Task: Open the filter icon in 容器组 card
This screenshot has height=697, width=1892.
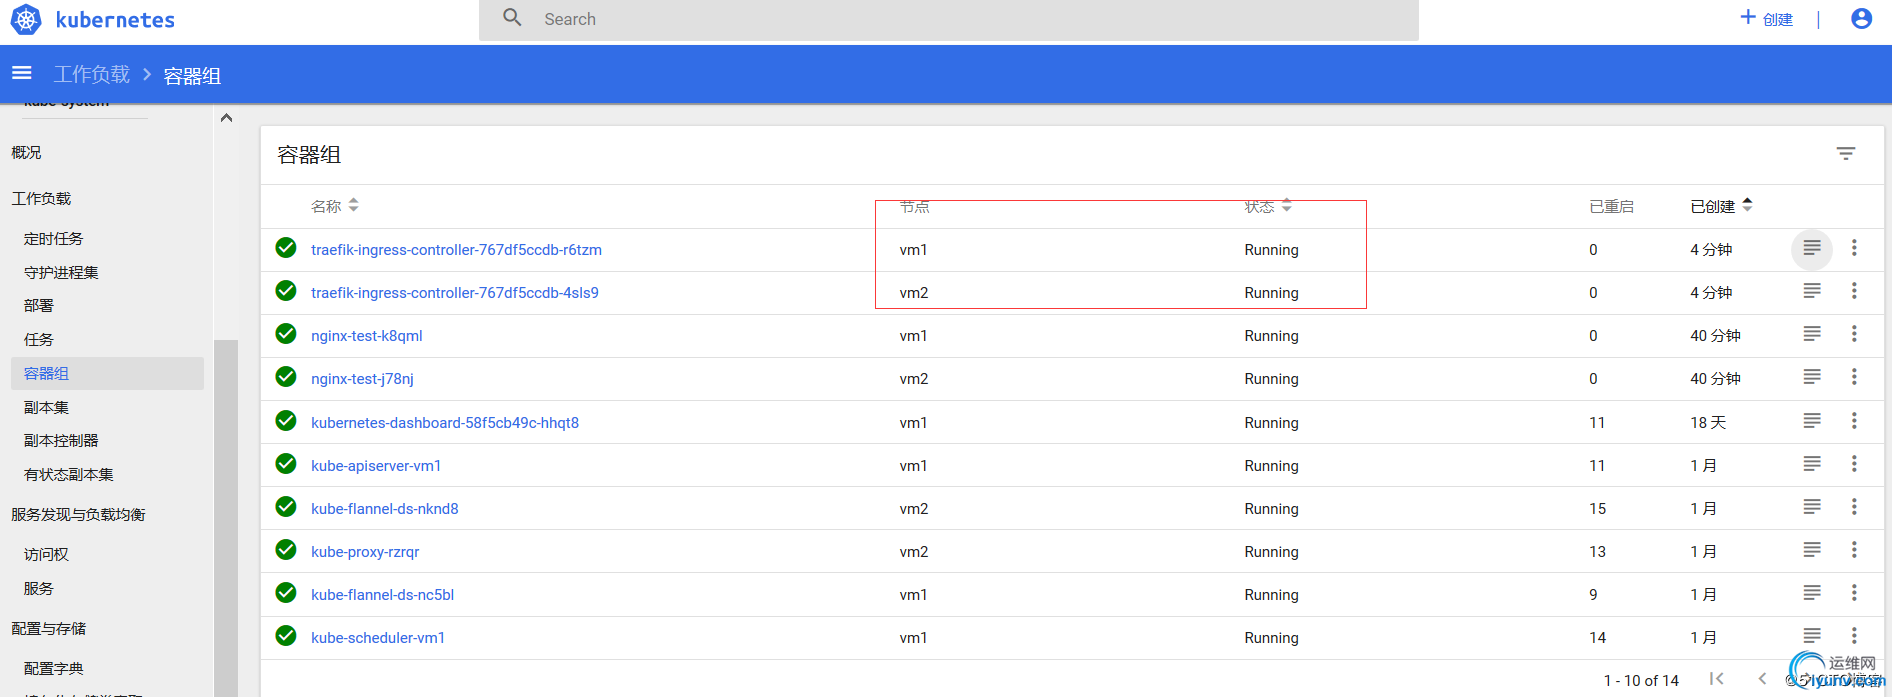Action: (1846, 153)
